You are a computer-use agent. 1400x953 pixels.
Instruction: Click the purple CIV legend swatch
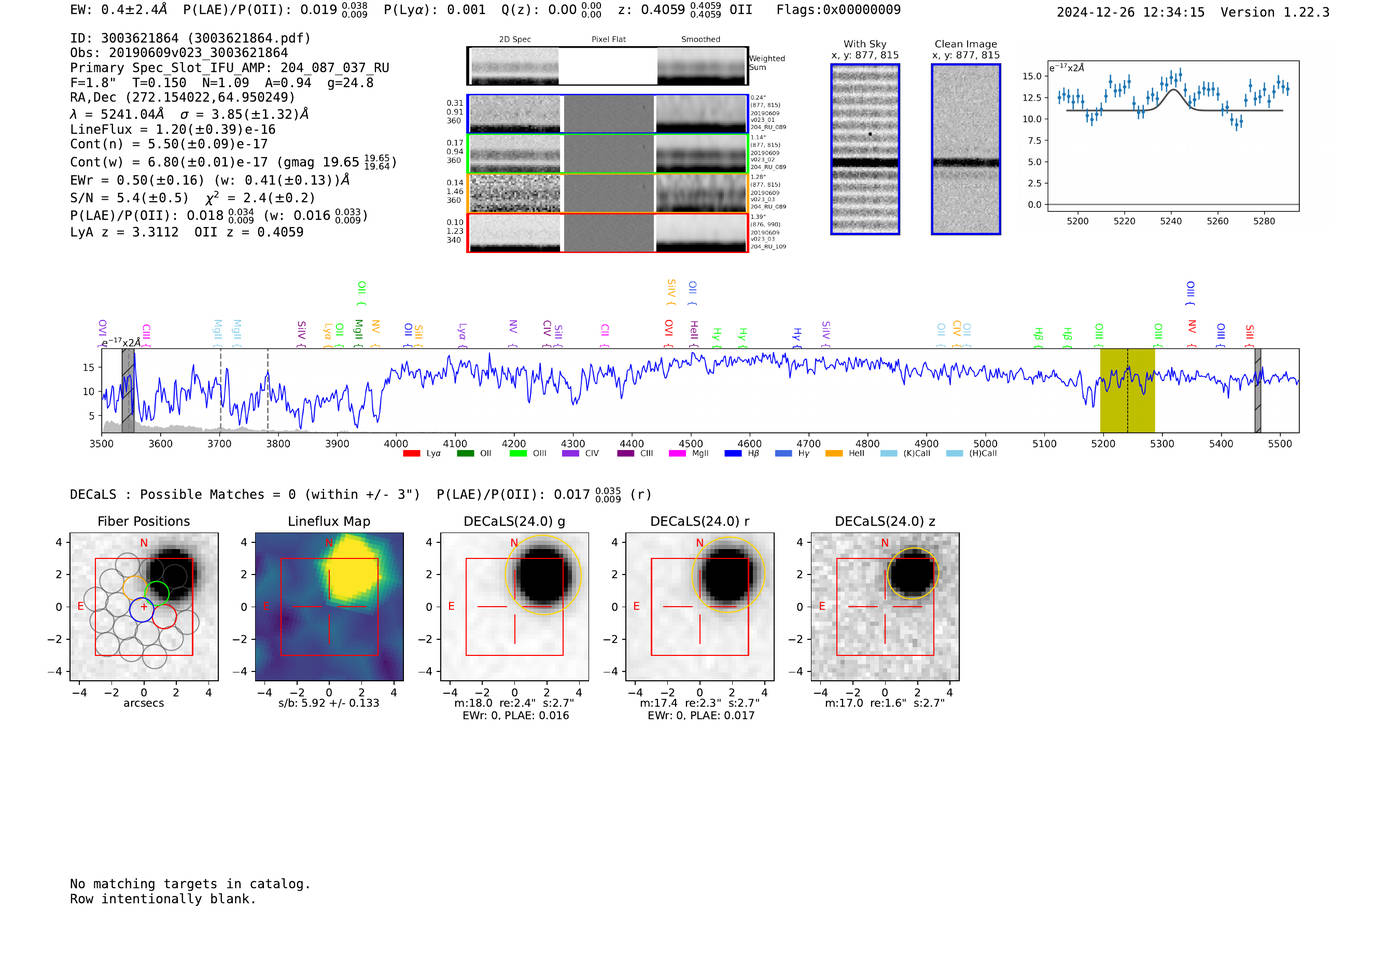pyautogui.click(x=570, y=454)
